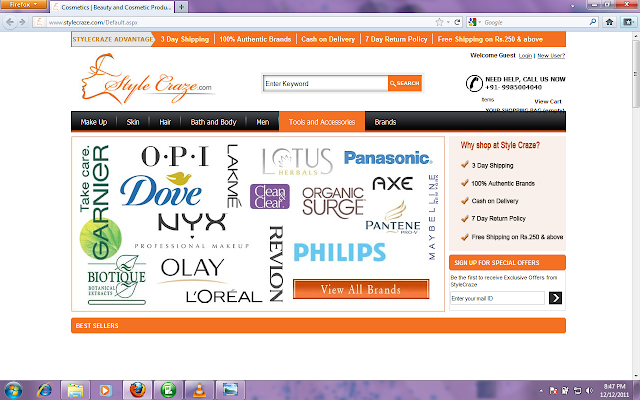Click the Pantene brand logo
The width and height of the screenshot is (640, 400).
click(393, 218)
